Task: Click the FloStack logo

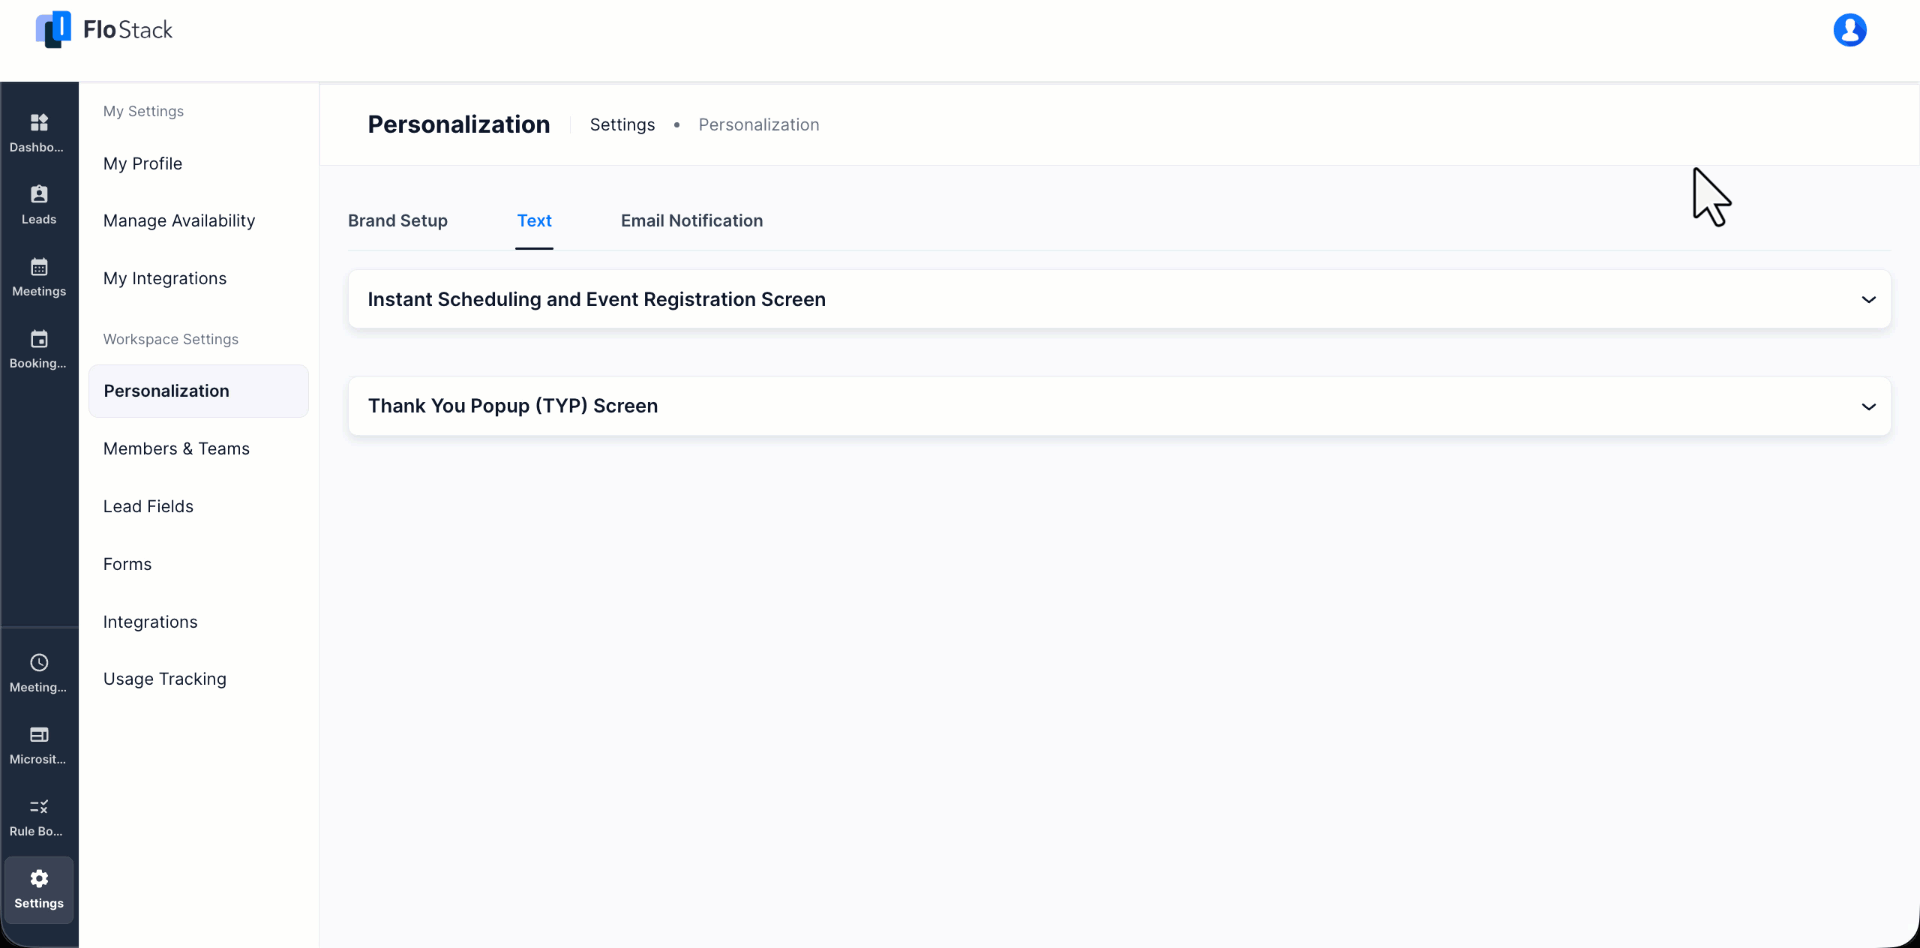Action: pos(104,30)
